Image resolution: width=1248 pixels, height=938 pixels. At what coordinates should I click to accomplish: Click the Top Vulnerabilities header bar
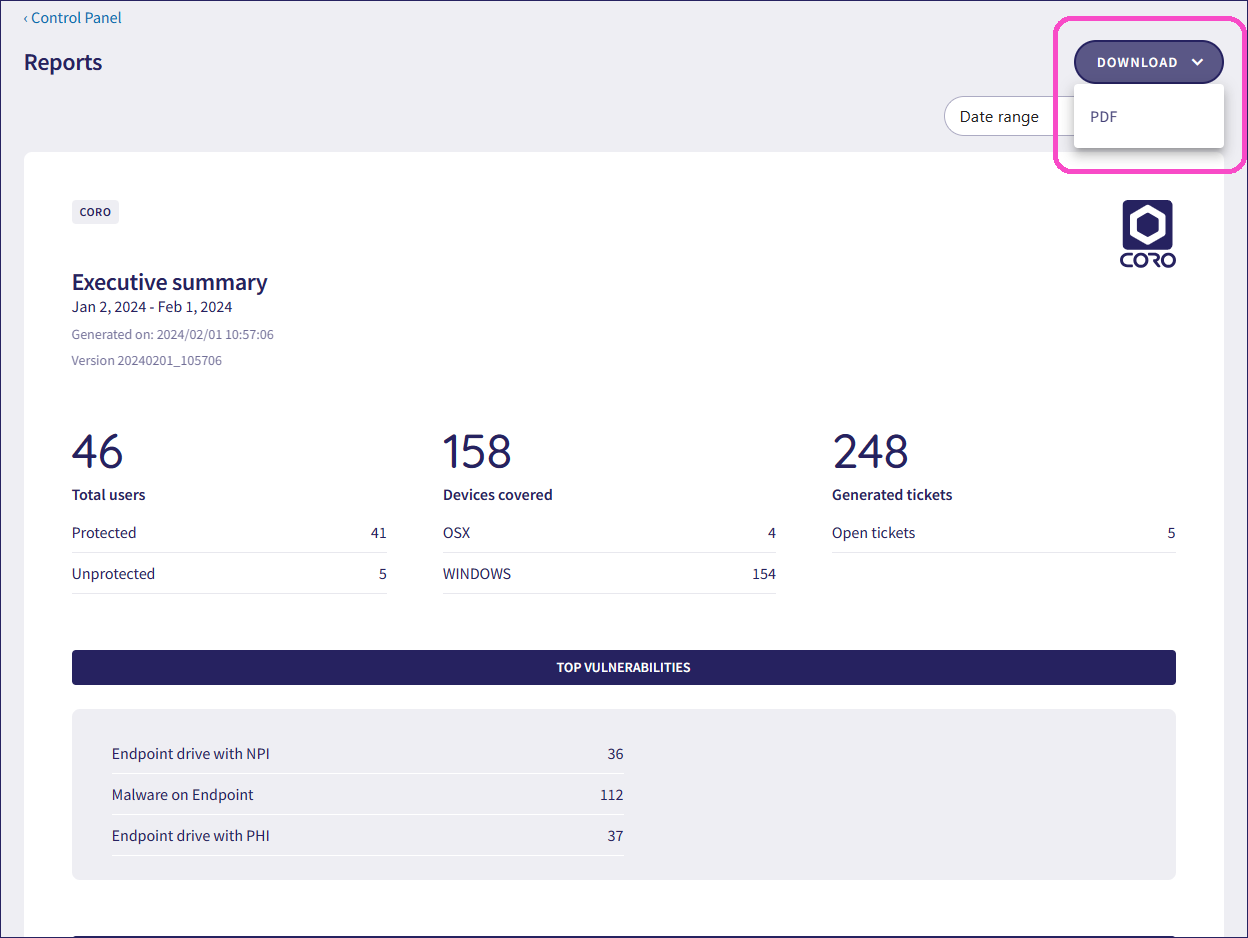(x=623, y=667)
